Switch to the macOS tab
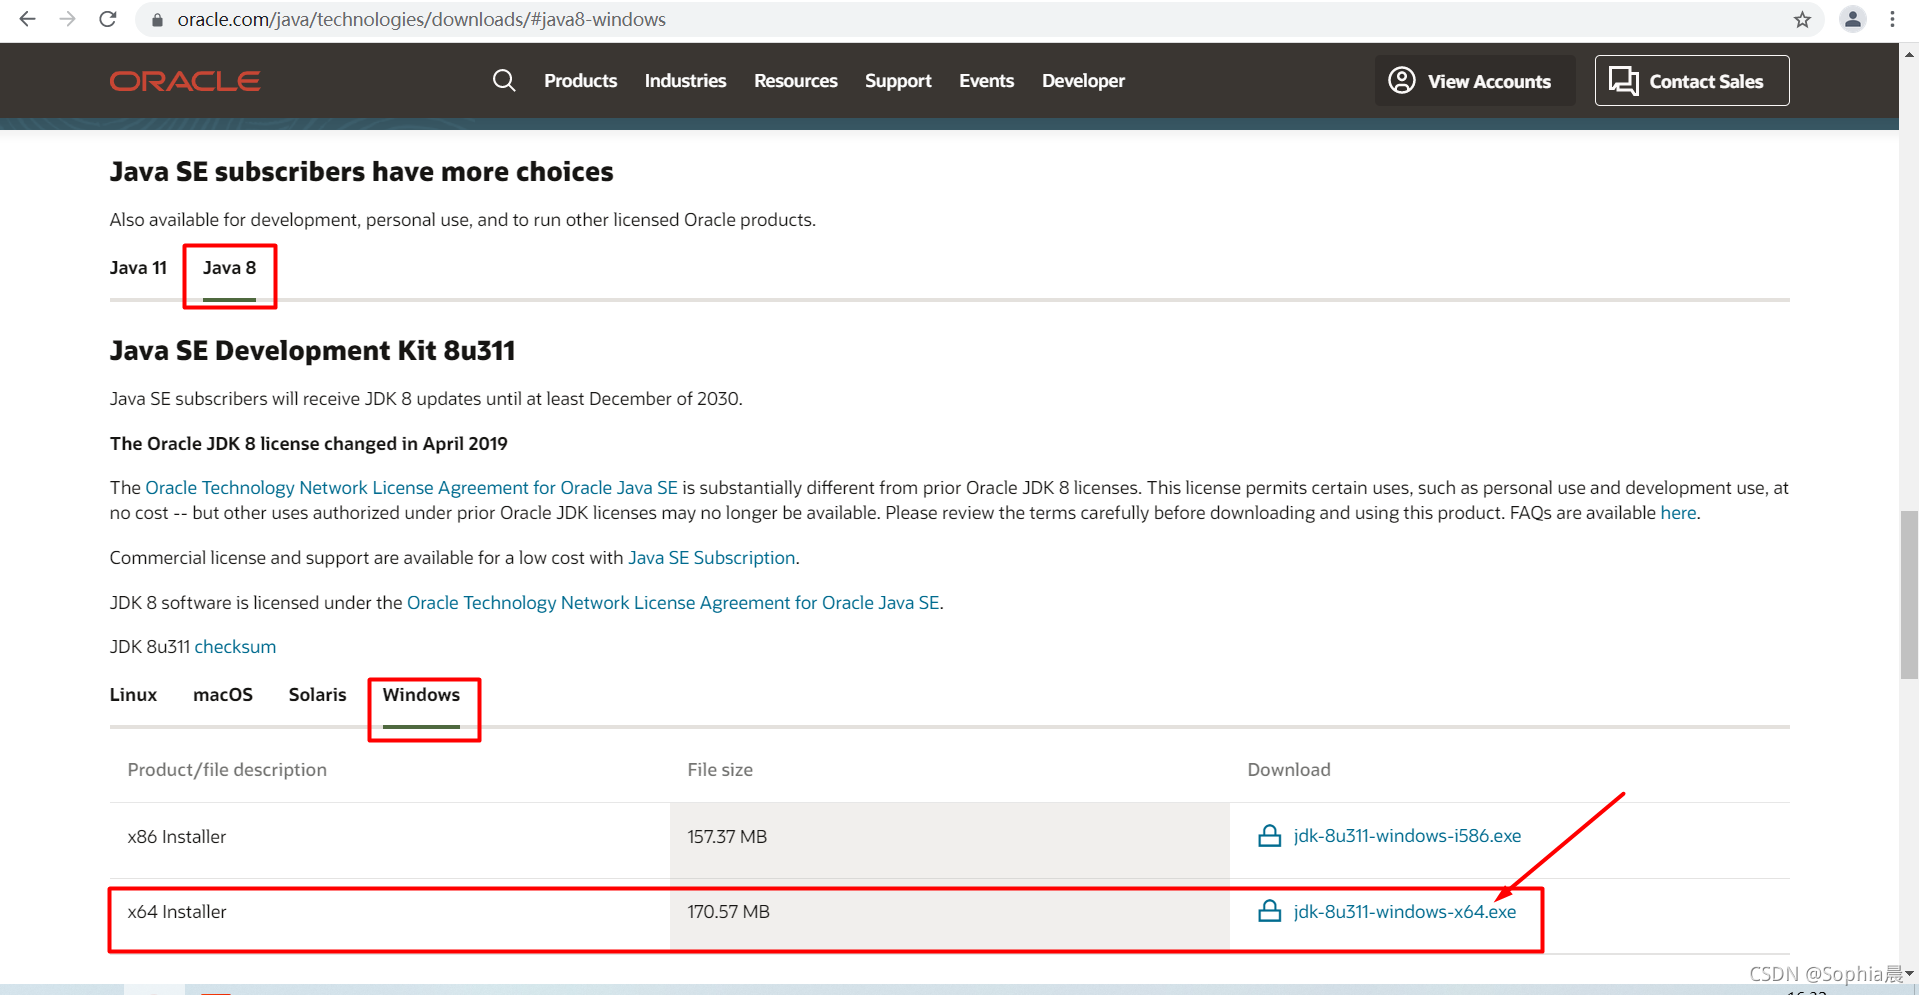 click(x=223, y=695)
